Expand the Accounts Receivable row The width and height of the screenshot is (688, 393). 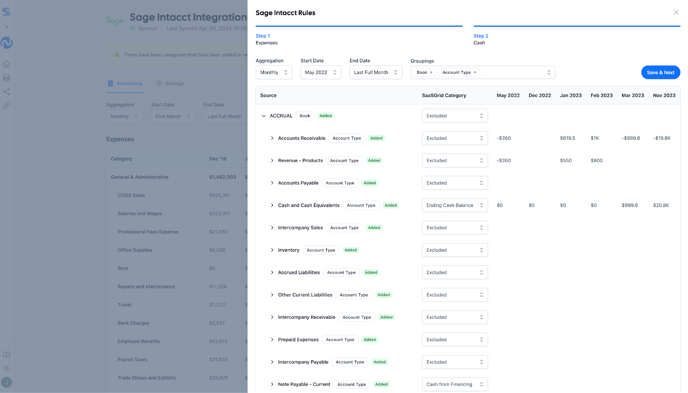[x=272, y=138]
